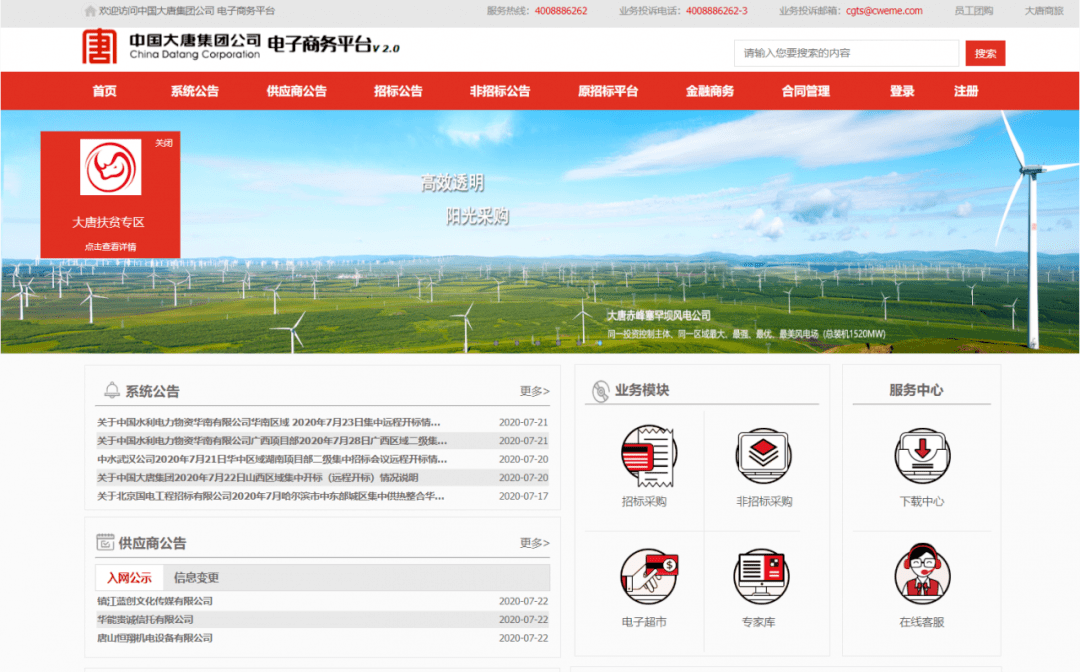Open the 招标采购 module icon
This screenshot has height=672, width=1080.
tap(648, 456)
